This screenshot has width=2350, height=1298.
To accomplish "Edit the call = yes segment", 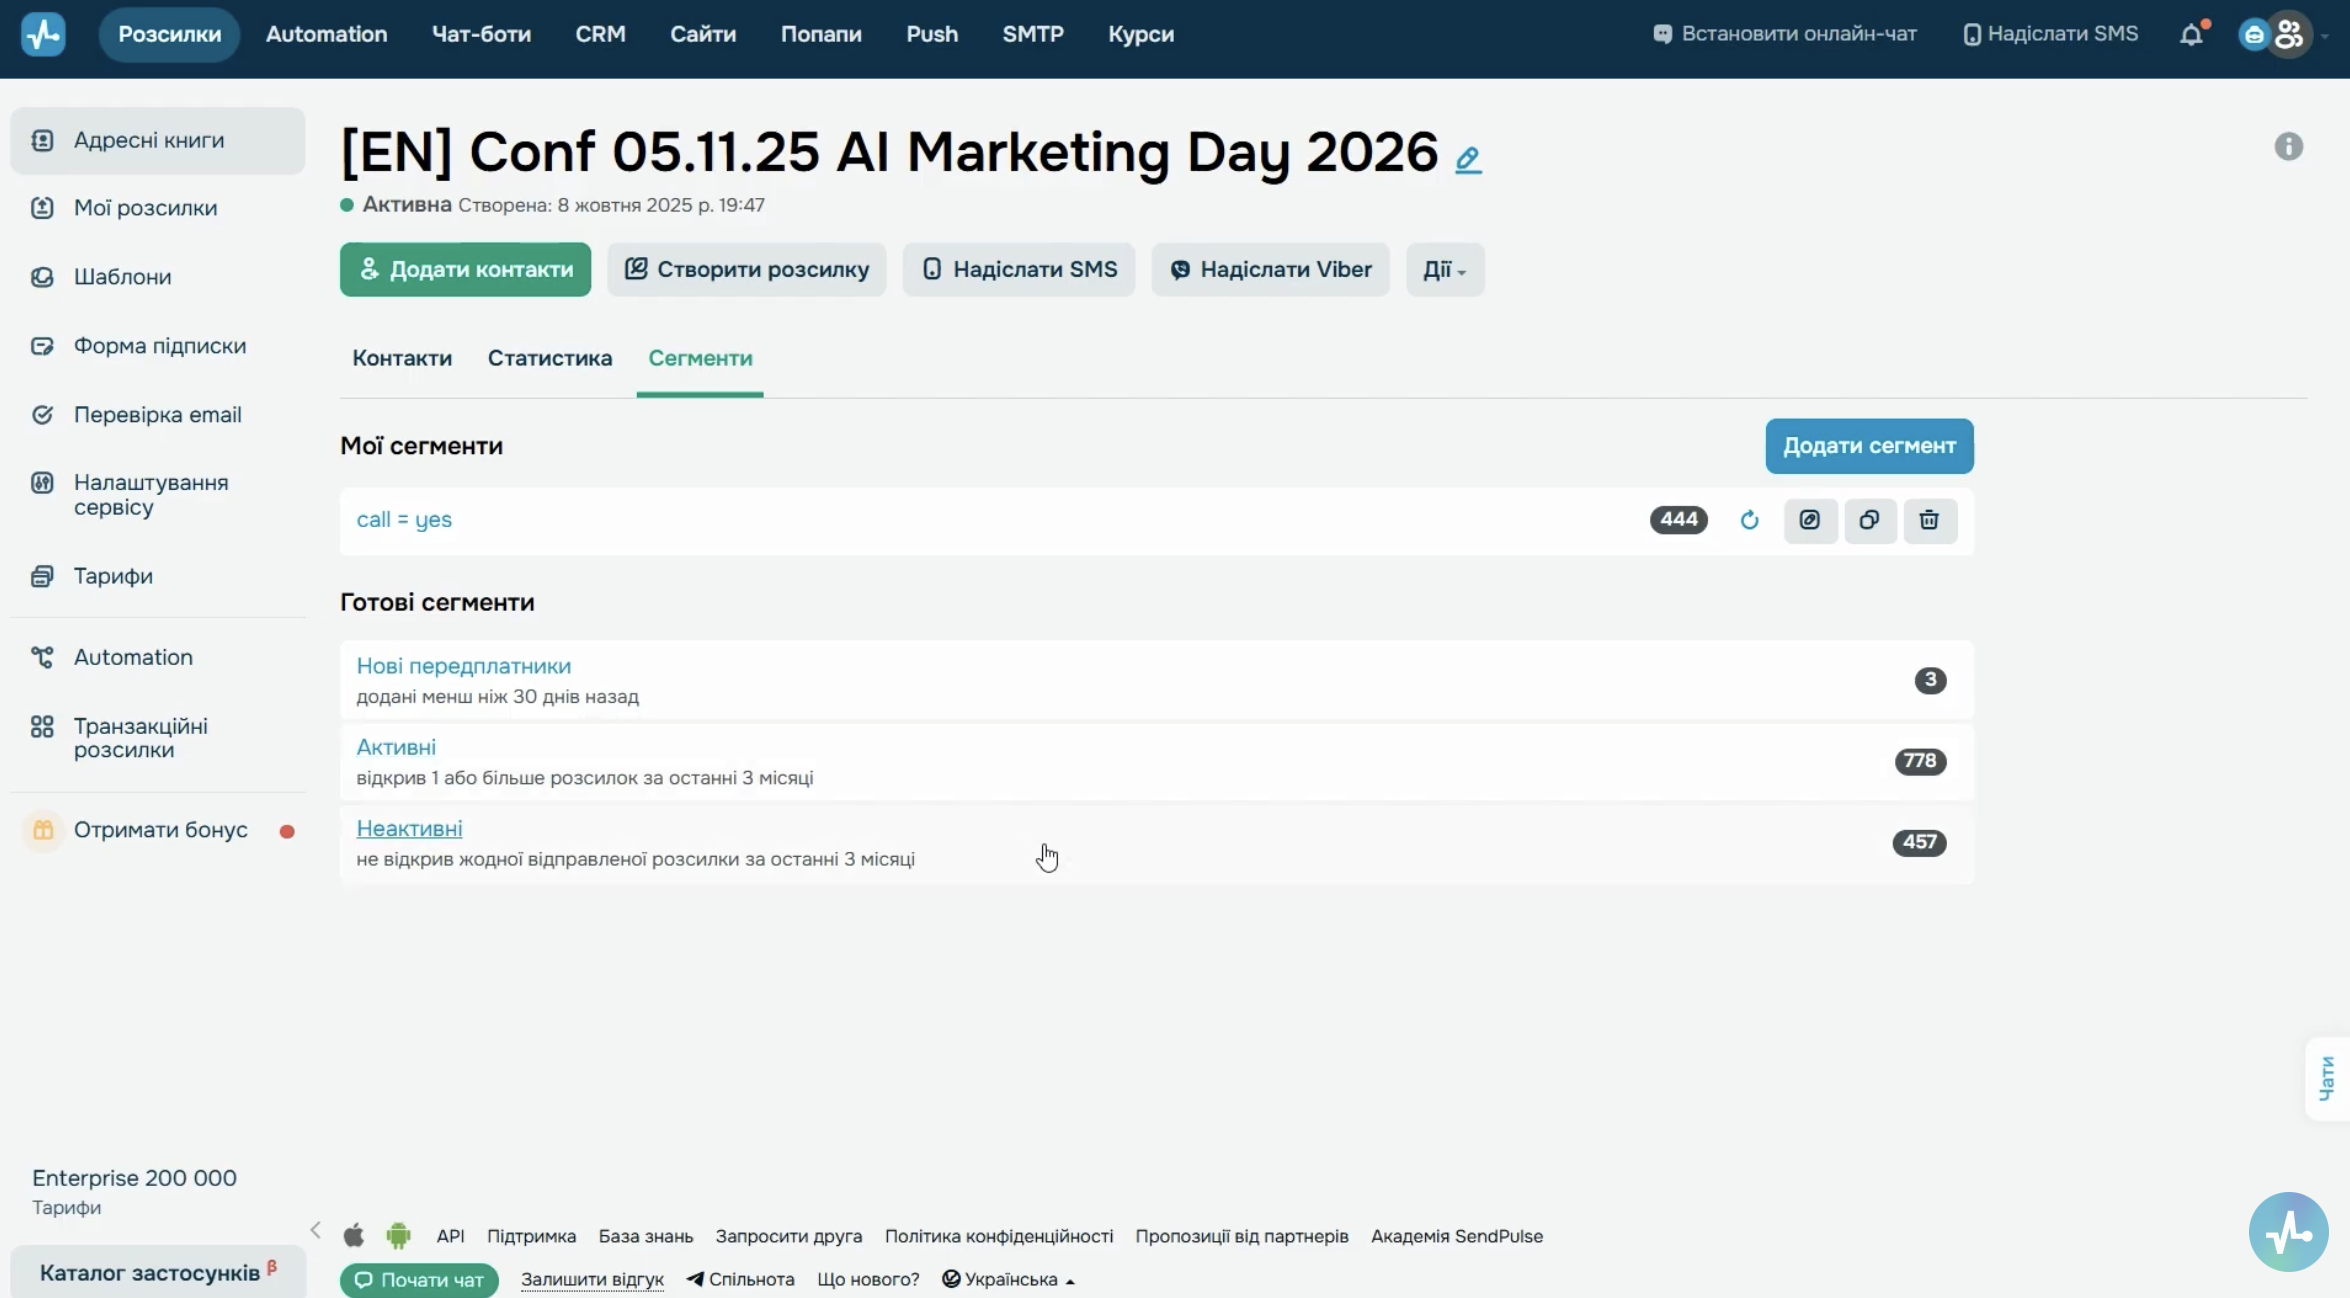I will click(1810, 520).
